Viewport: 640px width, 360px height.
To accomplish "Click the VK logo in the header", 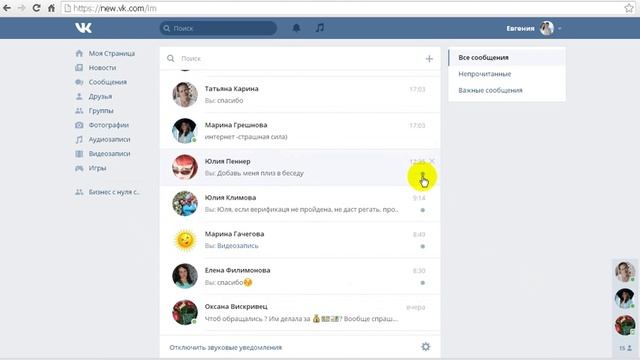I will pos(83,28).
